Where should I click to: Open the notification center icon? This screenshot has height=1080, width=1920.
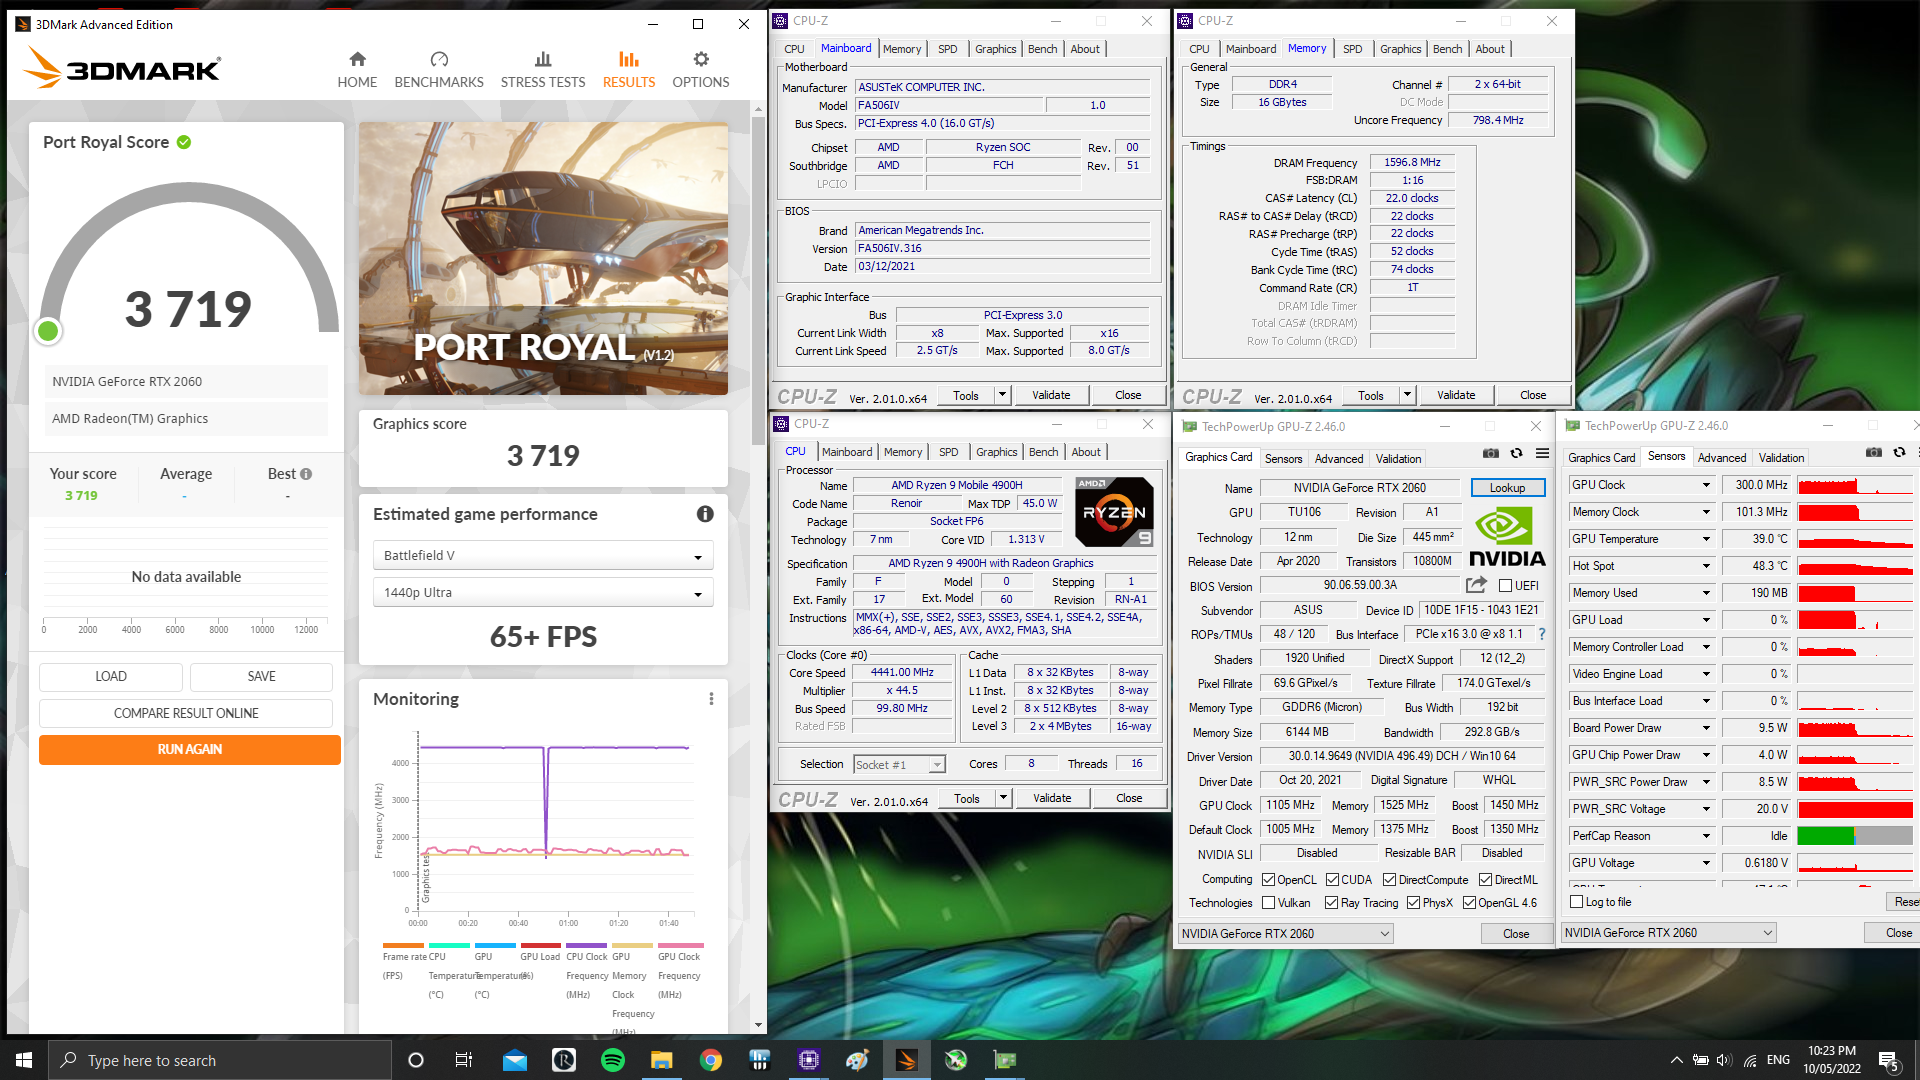[x=1888, y=1060]
